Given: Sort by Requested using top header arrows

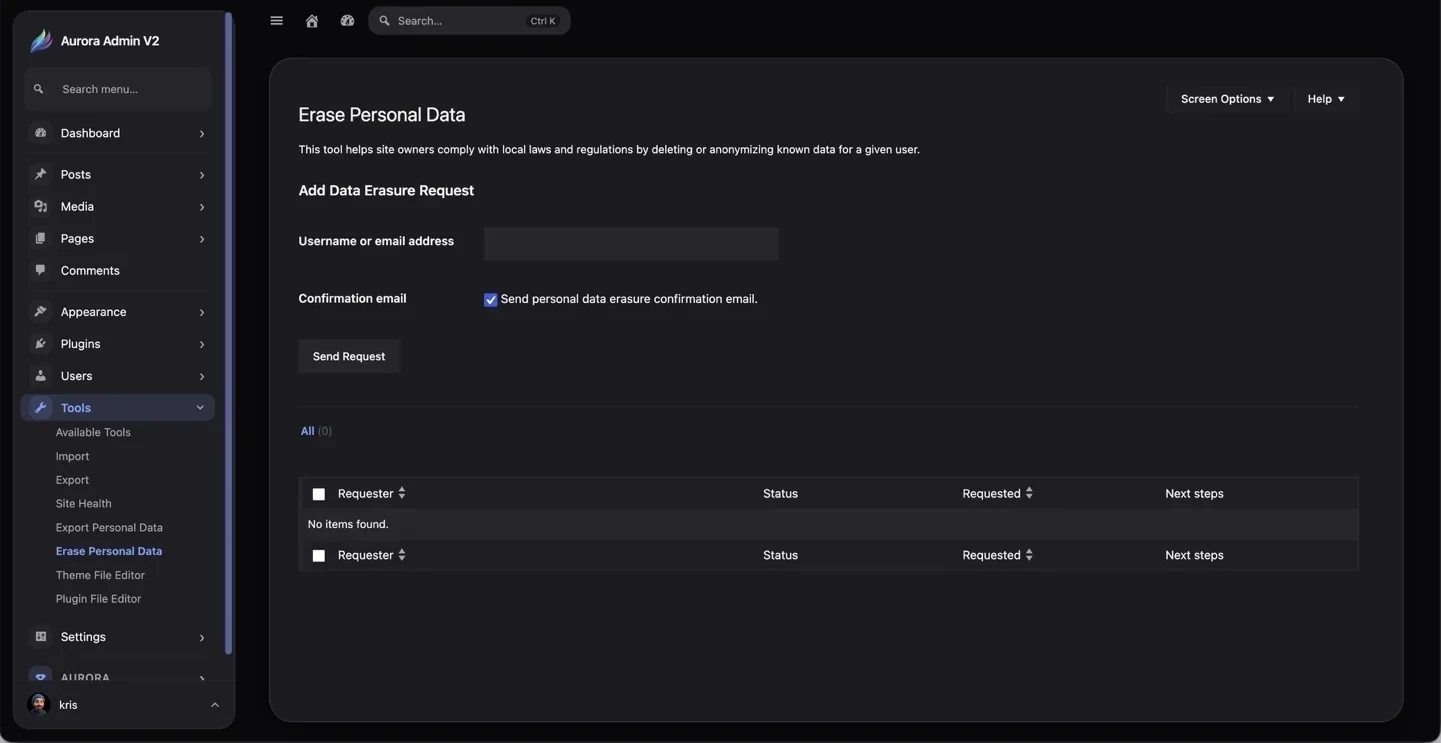Looking at the screenshot, I should (1029, 493).
